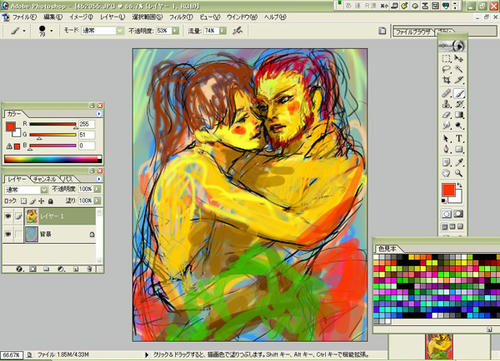Click the R value input field
This screenshot has height=361, width=500.
86,124
